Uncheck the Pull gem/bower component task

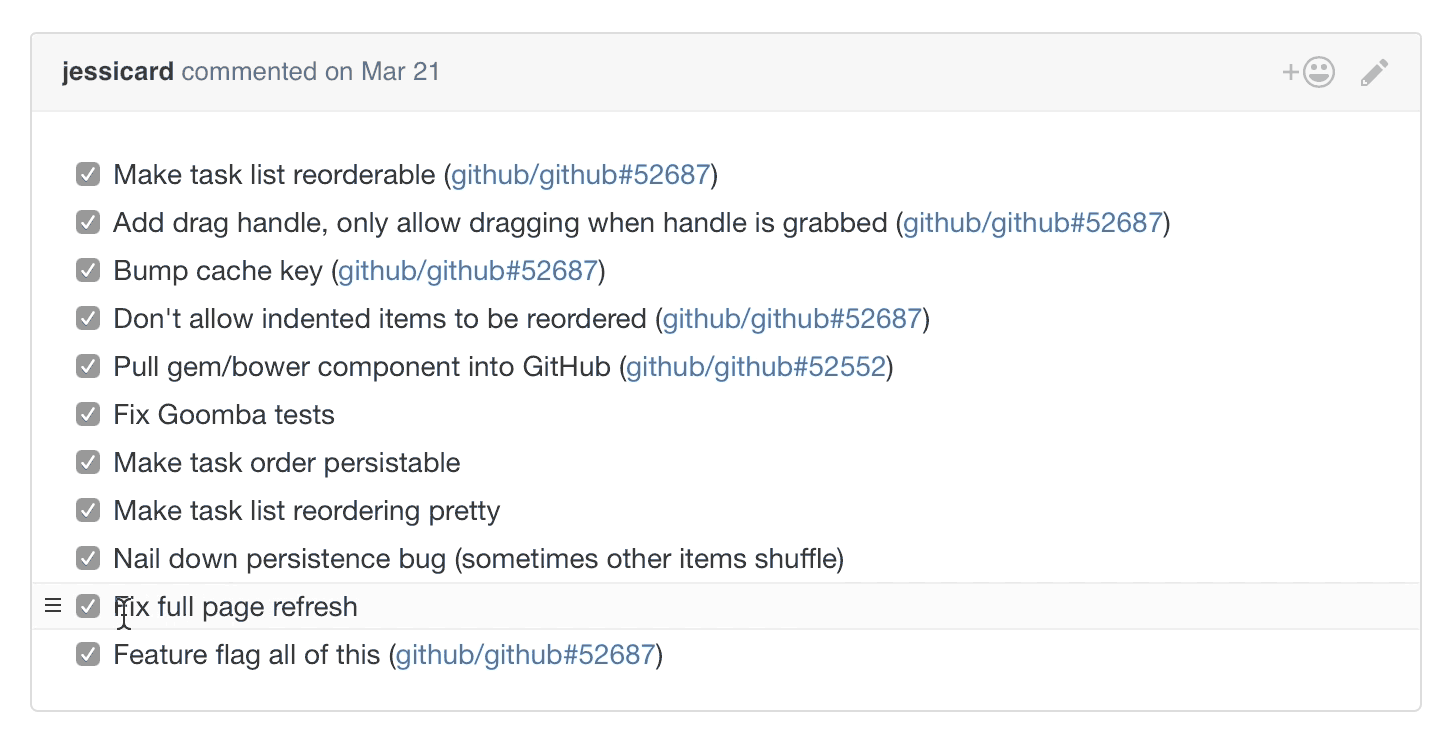tap(88, 366)
